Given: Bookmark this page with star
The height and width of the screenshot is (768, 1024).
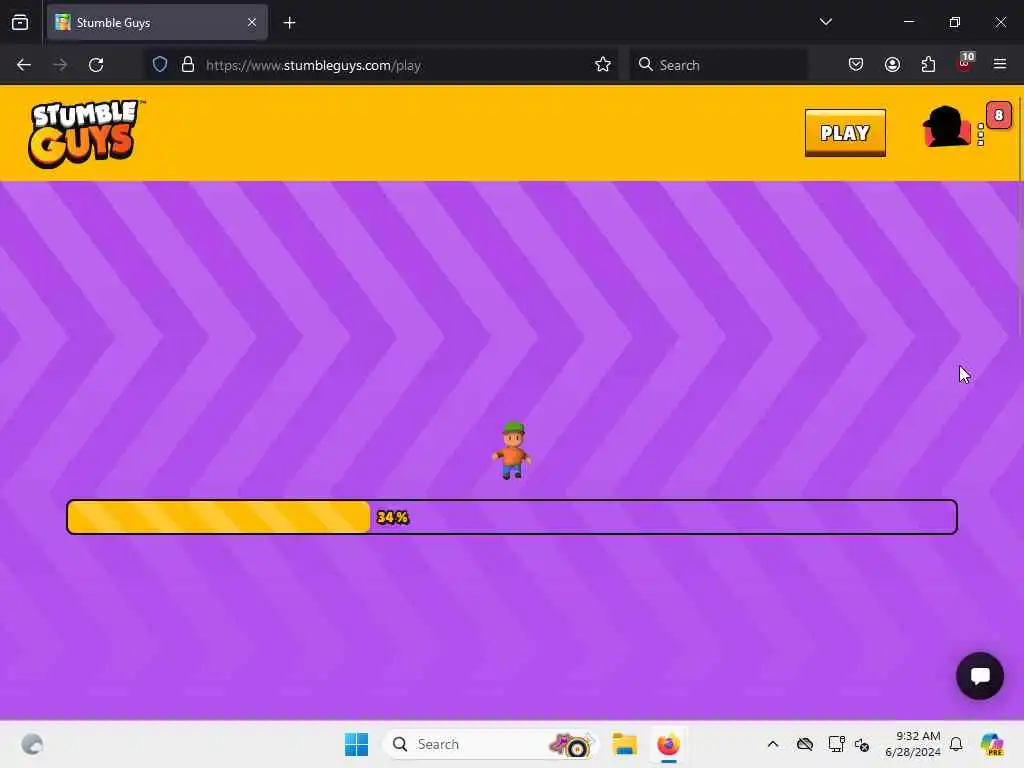Looking at the screenshot, I should pos(603,65).
